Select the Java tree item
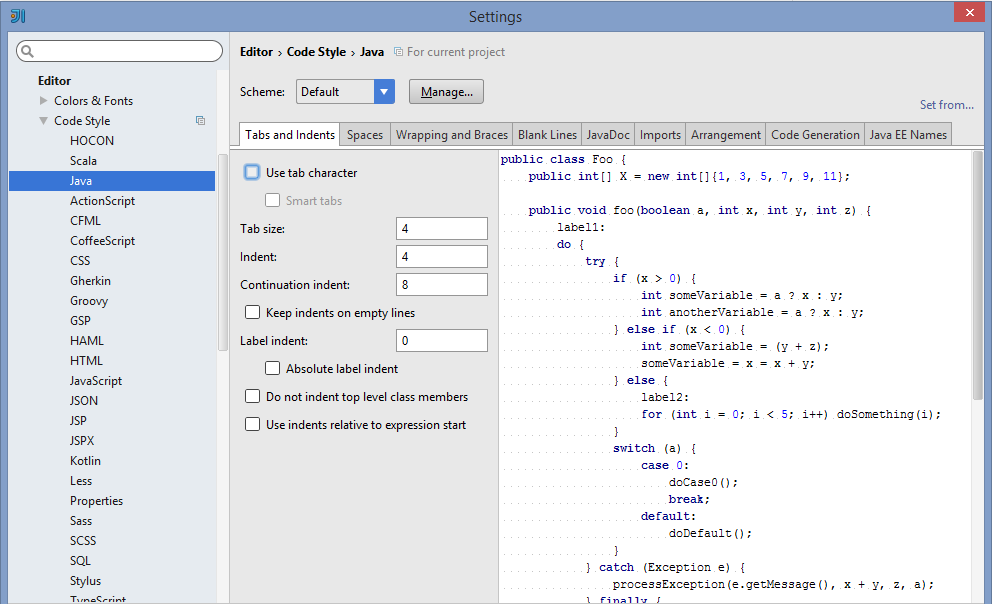 pos(112,180)
